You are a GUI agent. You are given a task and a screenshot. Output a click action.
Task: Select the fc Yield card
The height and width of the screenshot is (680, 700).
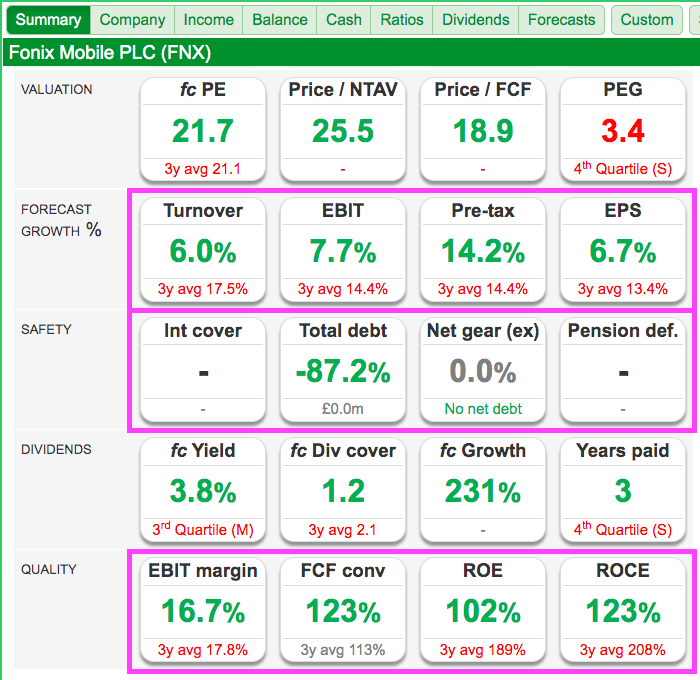pyautogui.click(x=203, y=490)
